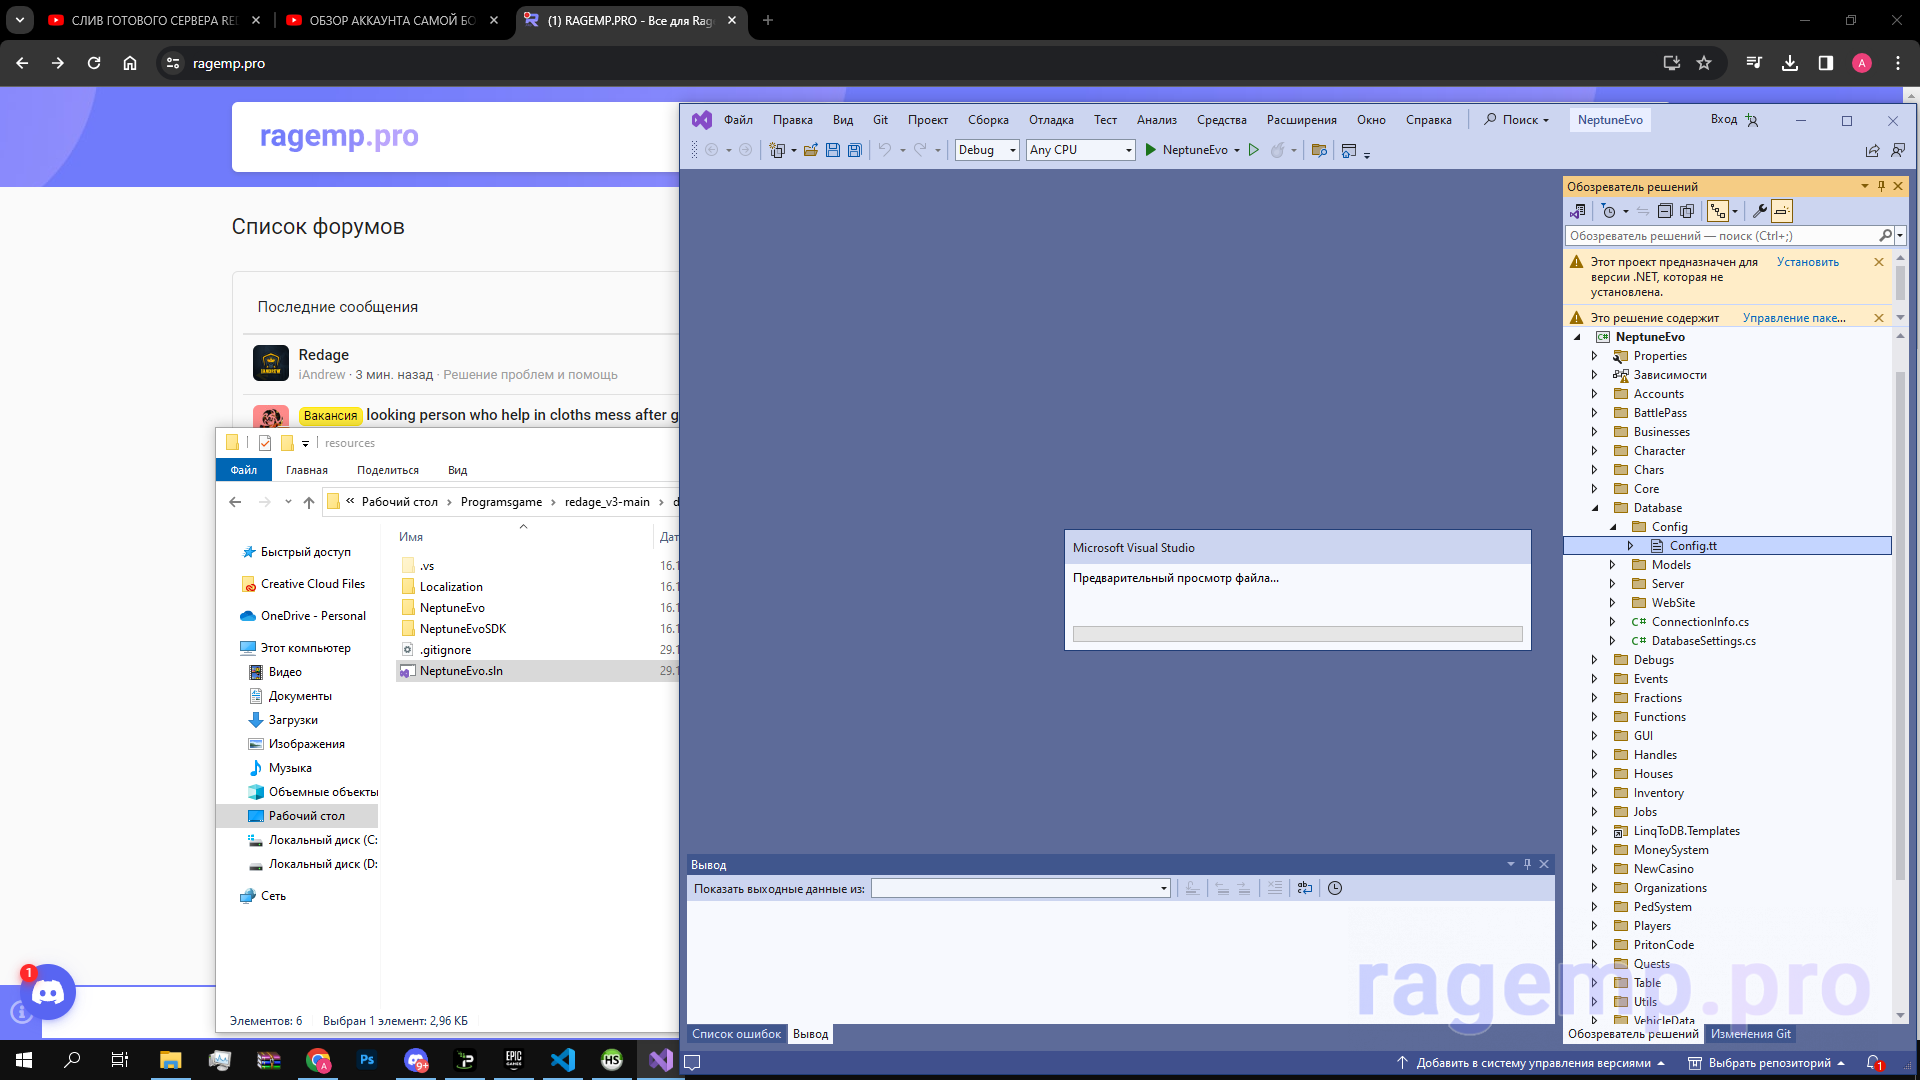Click Chrome downloads icon in the toolbar
This screenshot has width=1920, height=1080.
click(1790, 63)
